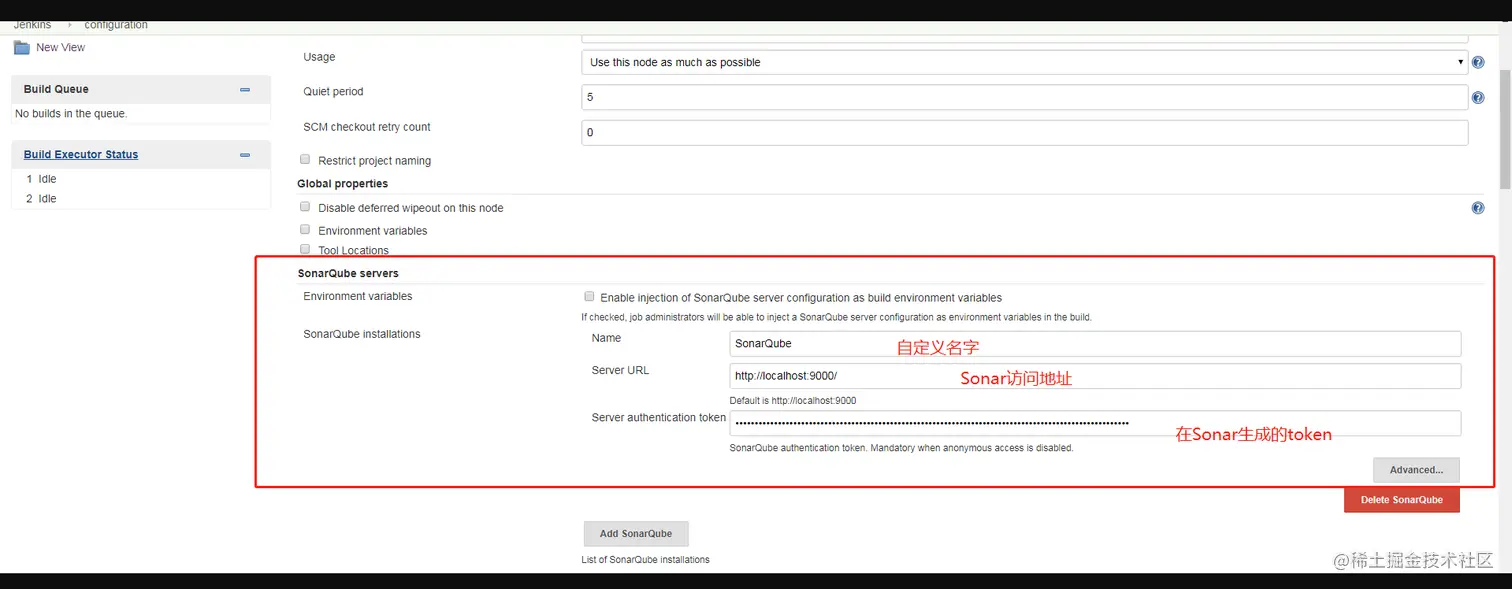Image resolution: width=1512 pixels, height=589 pixels.
Task: Click the "Build Queue" heading text
Action: pyautogui.click(x=56, y=90)
